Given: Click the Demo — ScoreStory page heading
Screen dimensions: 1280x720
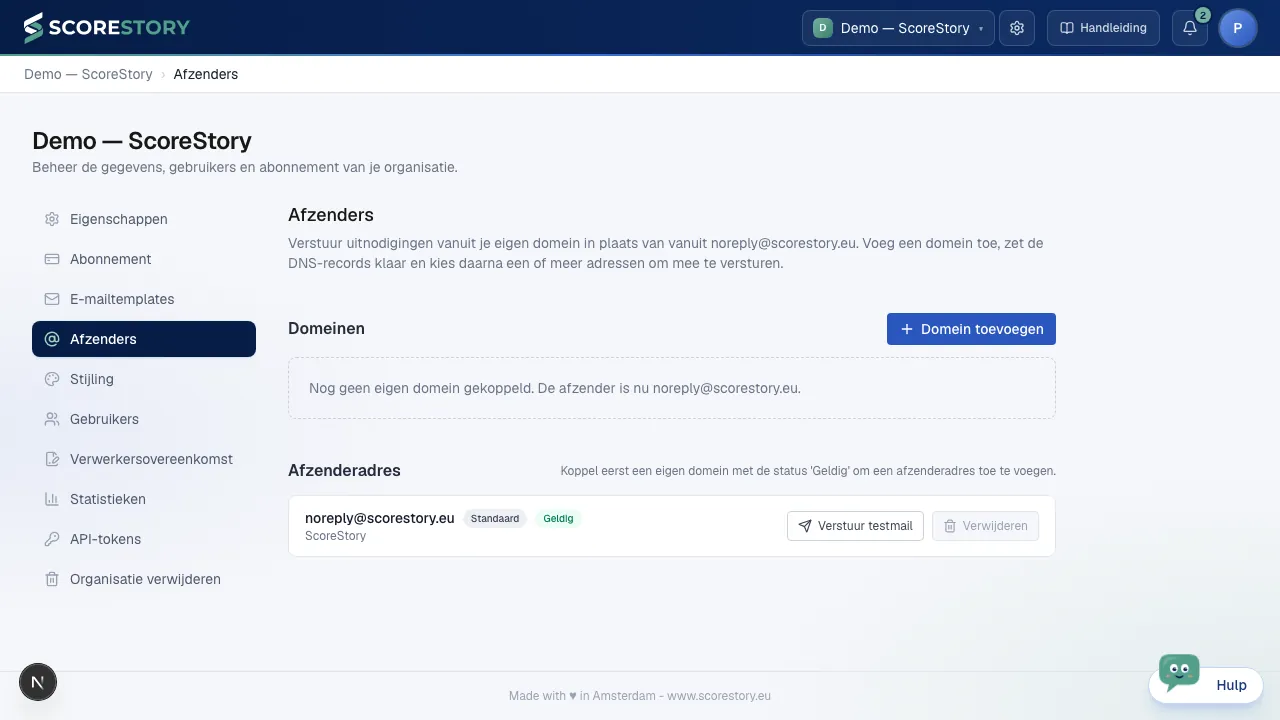Looking at the screenshot, I should (142, 141).
